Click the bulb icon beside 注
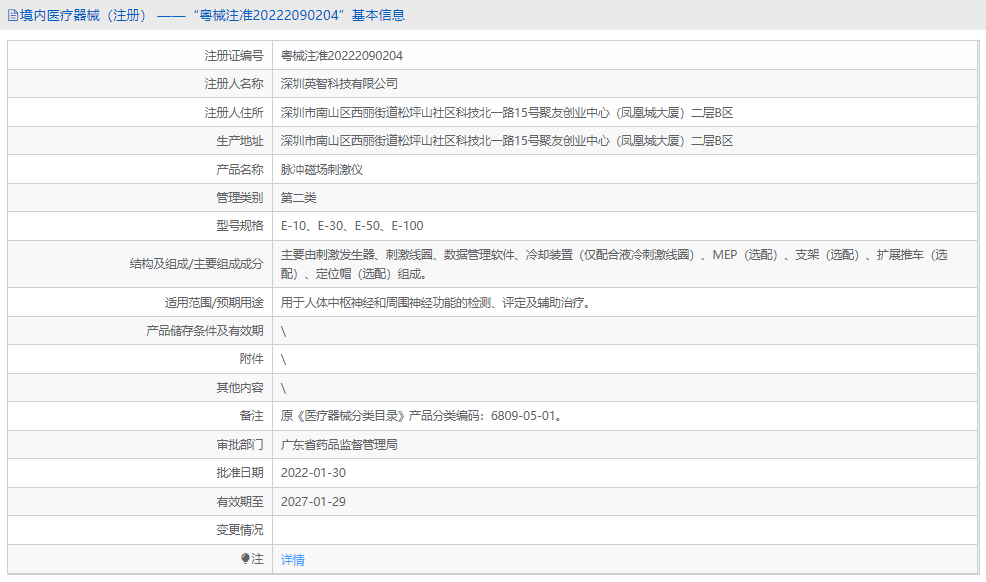Image resolution: width=986 pixels, height=582 pixels. pos(245,558)
